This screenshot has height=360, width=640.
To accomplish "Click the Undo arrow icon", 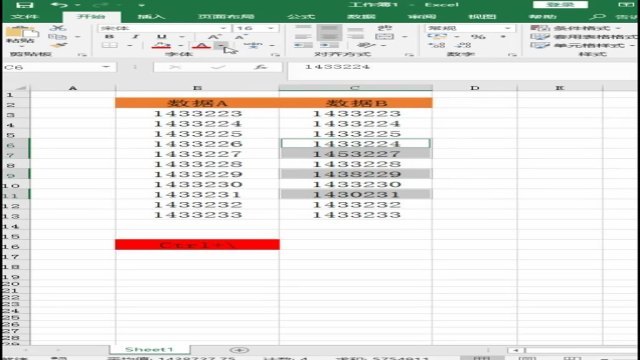I will pyautogui.click(x=60, y=5).
